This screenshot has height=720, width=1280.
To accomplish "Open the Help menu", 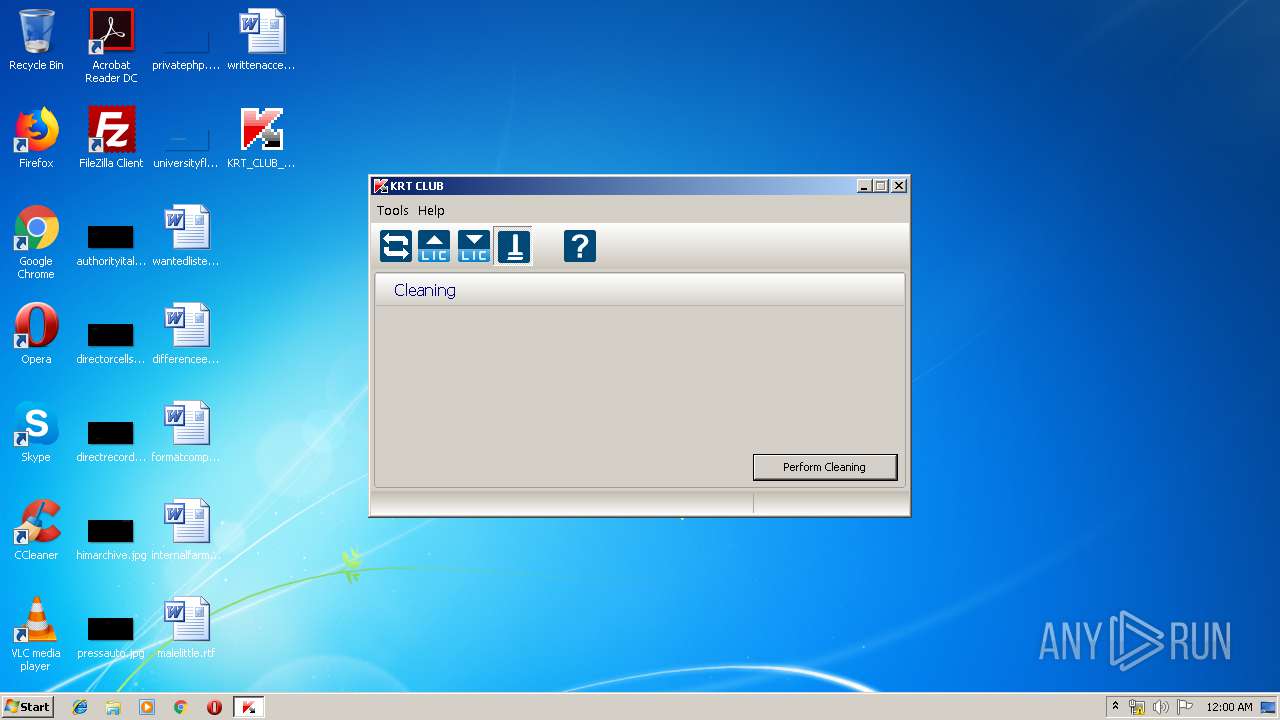I will (x=431, y=211).
